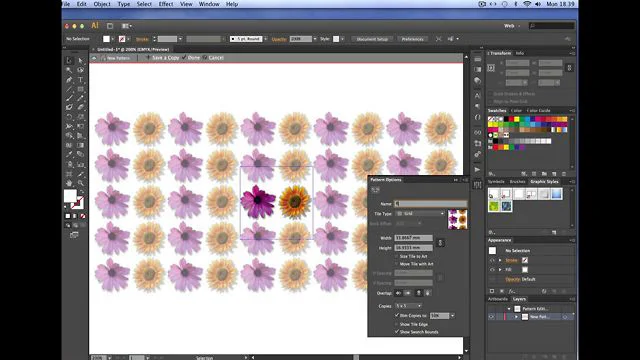Click the pattern Name input field

coord(430,203)
